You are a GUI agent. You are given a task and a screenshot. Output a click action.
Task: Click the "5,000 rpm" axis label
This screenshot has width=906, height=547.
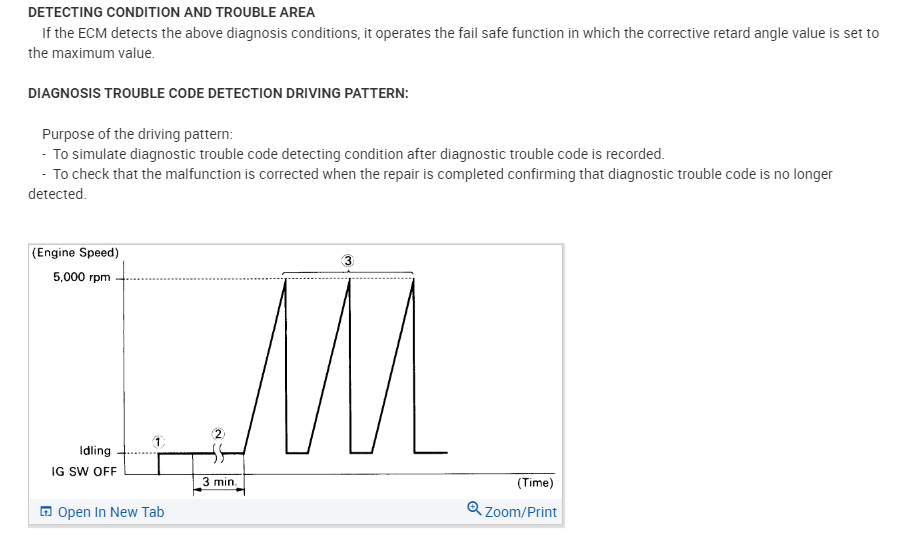point(82,277)
